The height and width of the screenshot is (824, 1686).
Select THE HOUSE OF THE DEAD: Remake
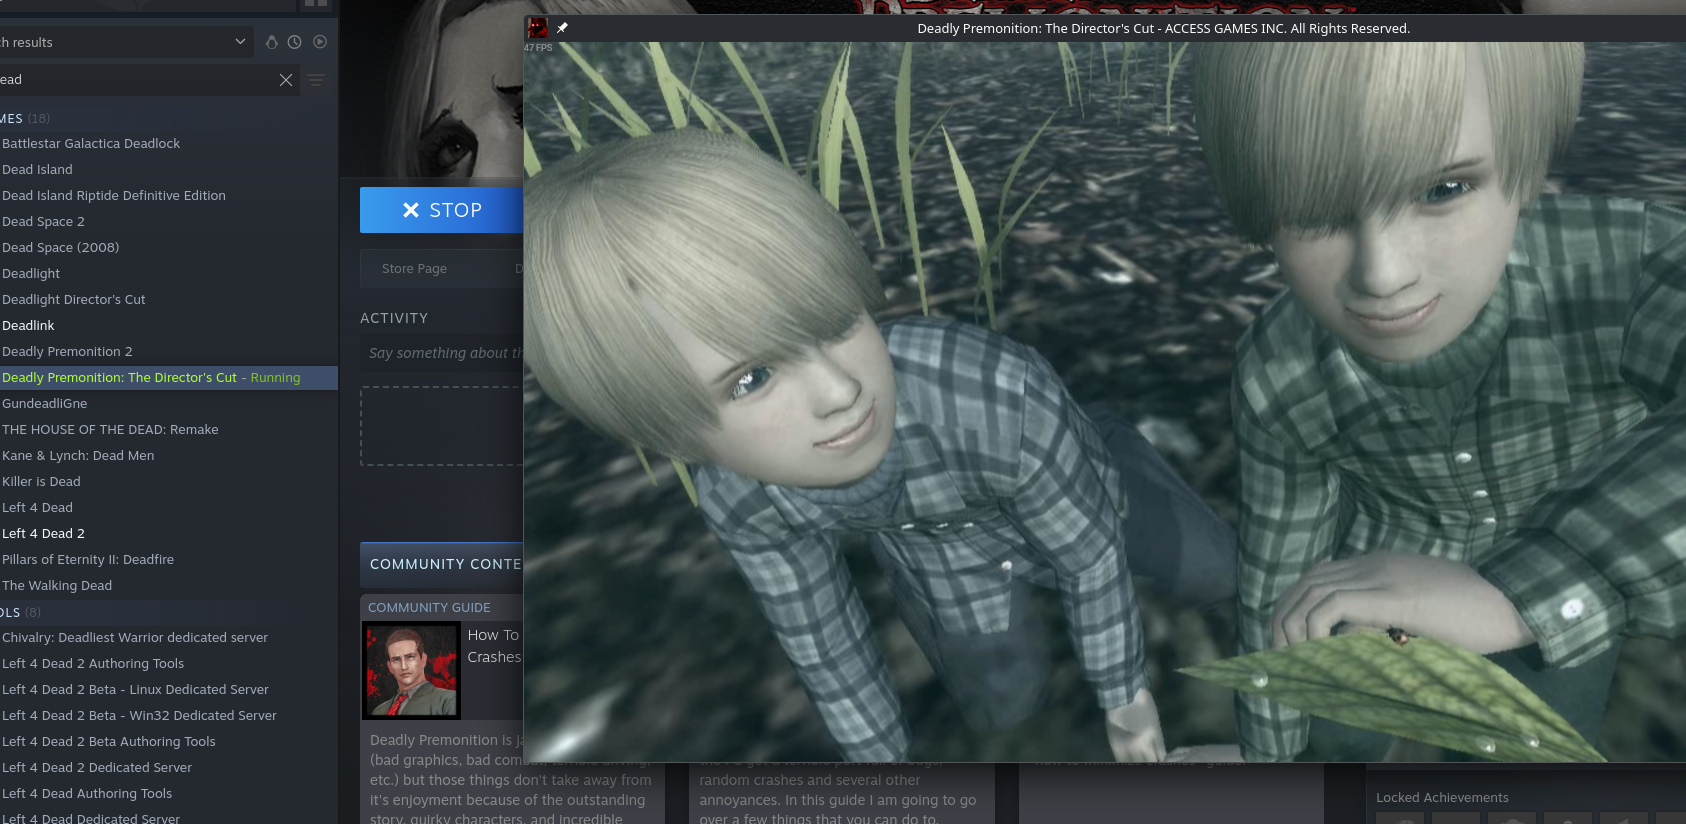(110, 430)
